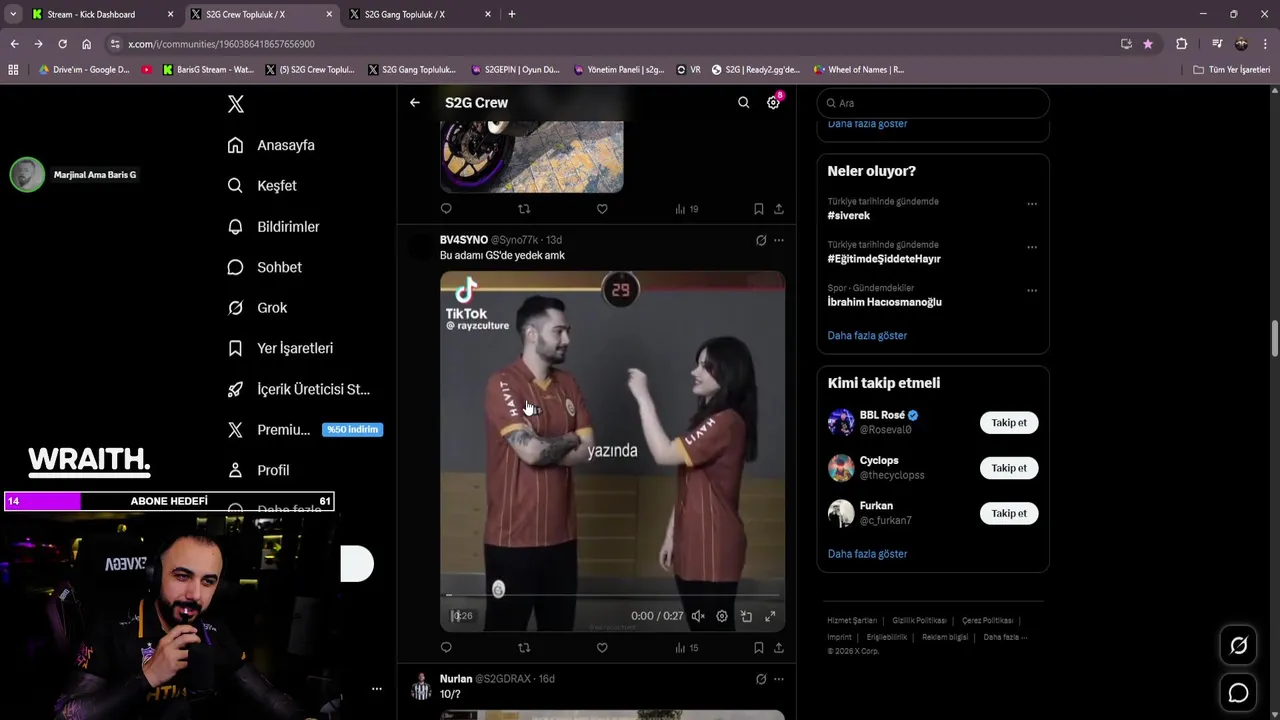Share the motorcycle image post
1280x720 pixels.
[x=779, y=209]
